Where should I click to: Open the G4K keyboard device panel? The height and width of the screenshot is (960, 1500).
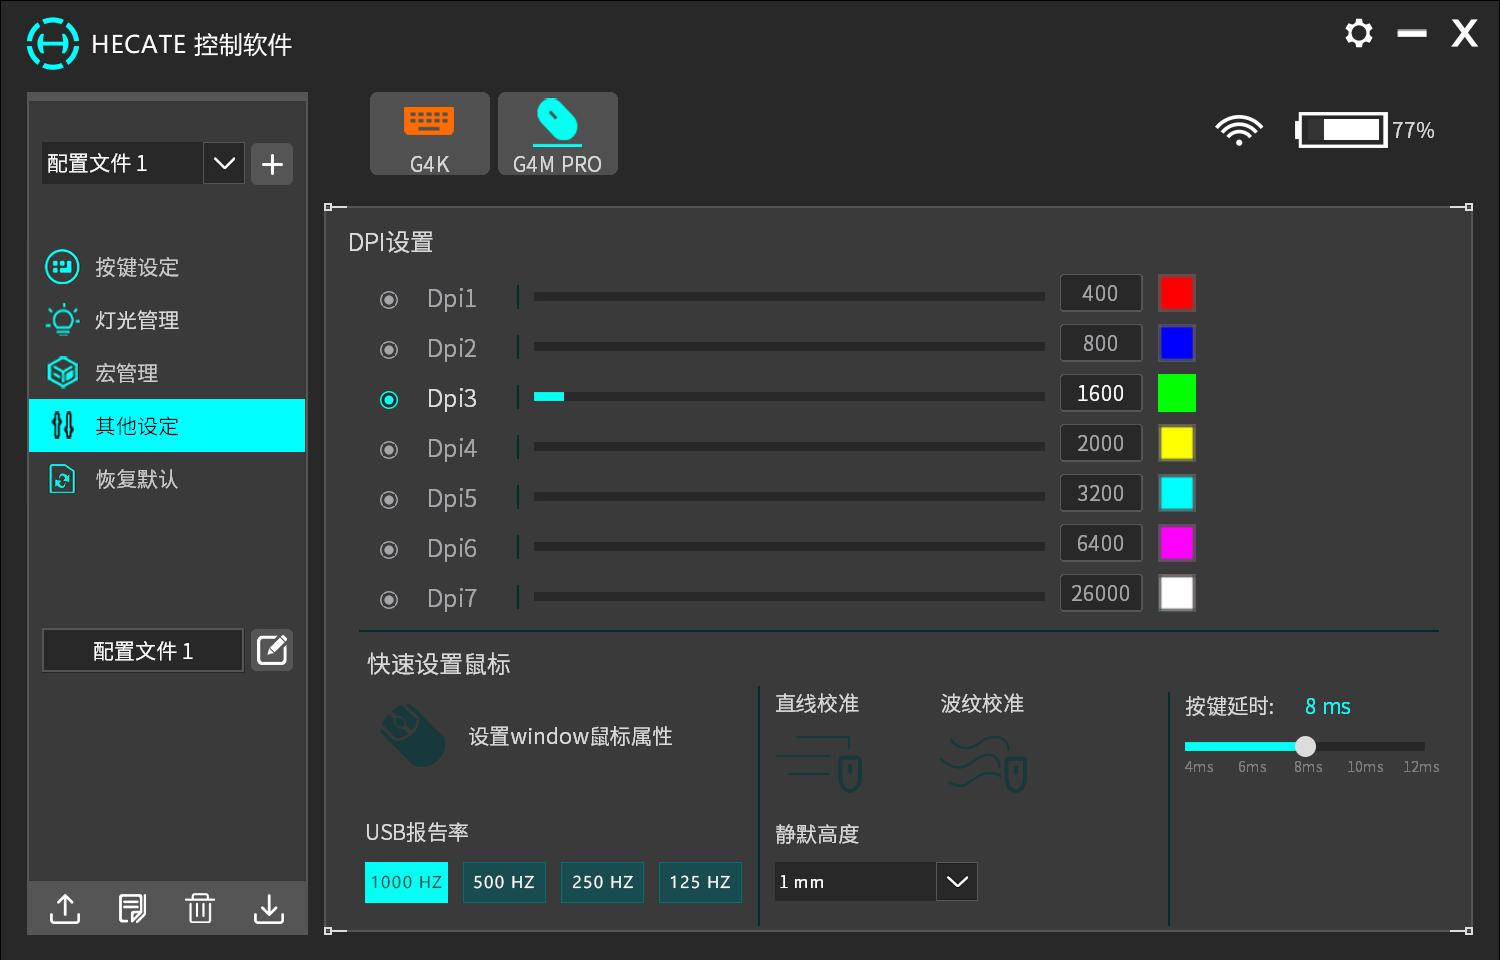(x=429, y=133)
